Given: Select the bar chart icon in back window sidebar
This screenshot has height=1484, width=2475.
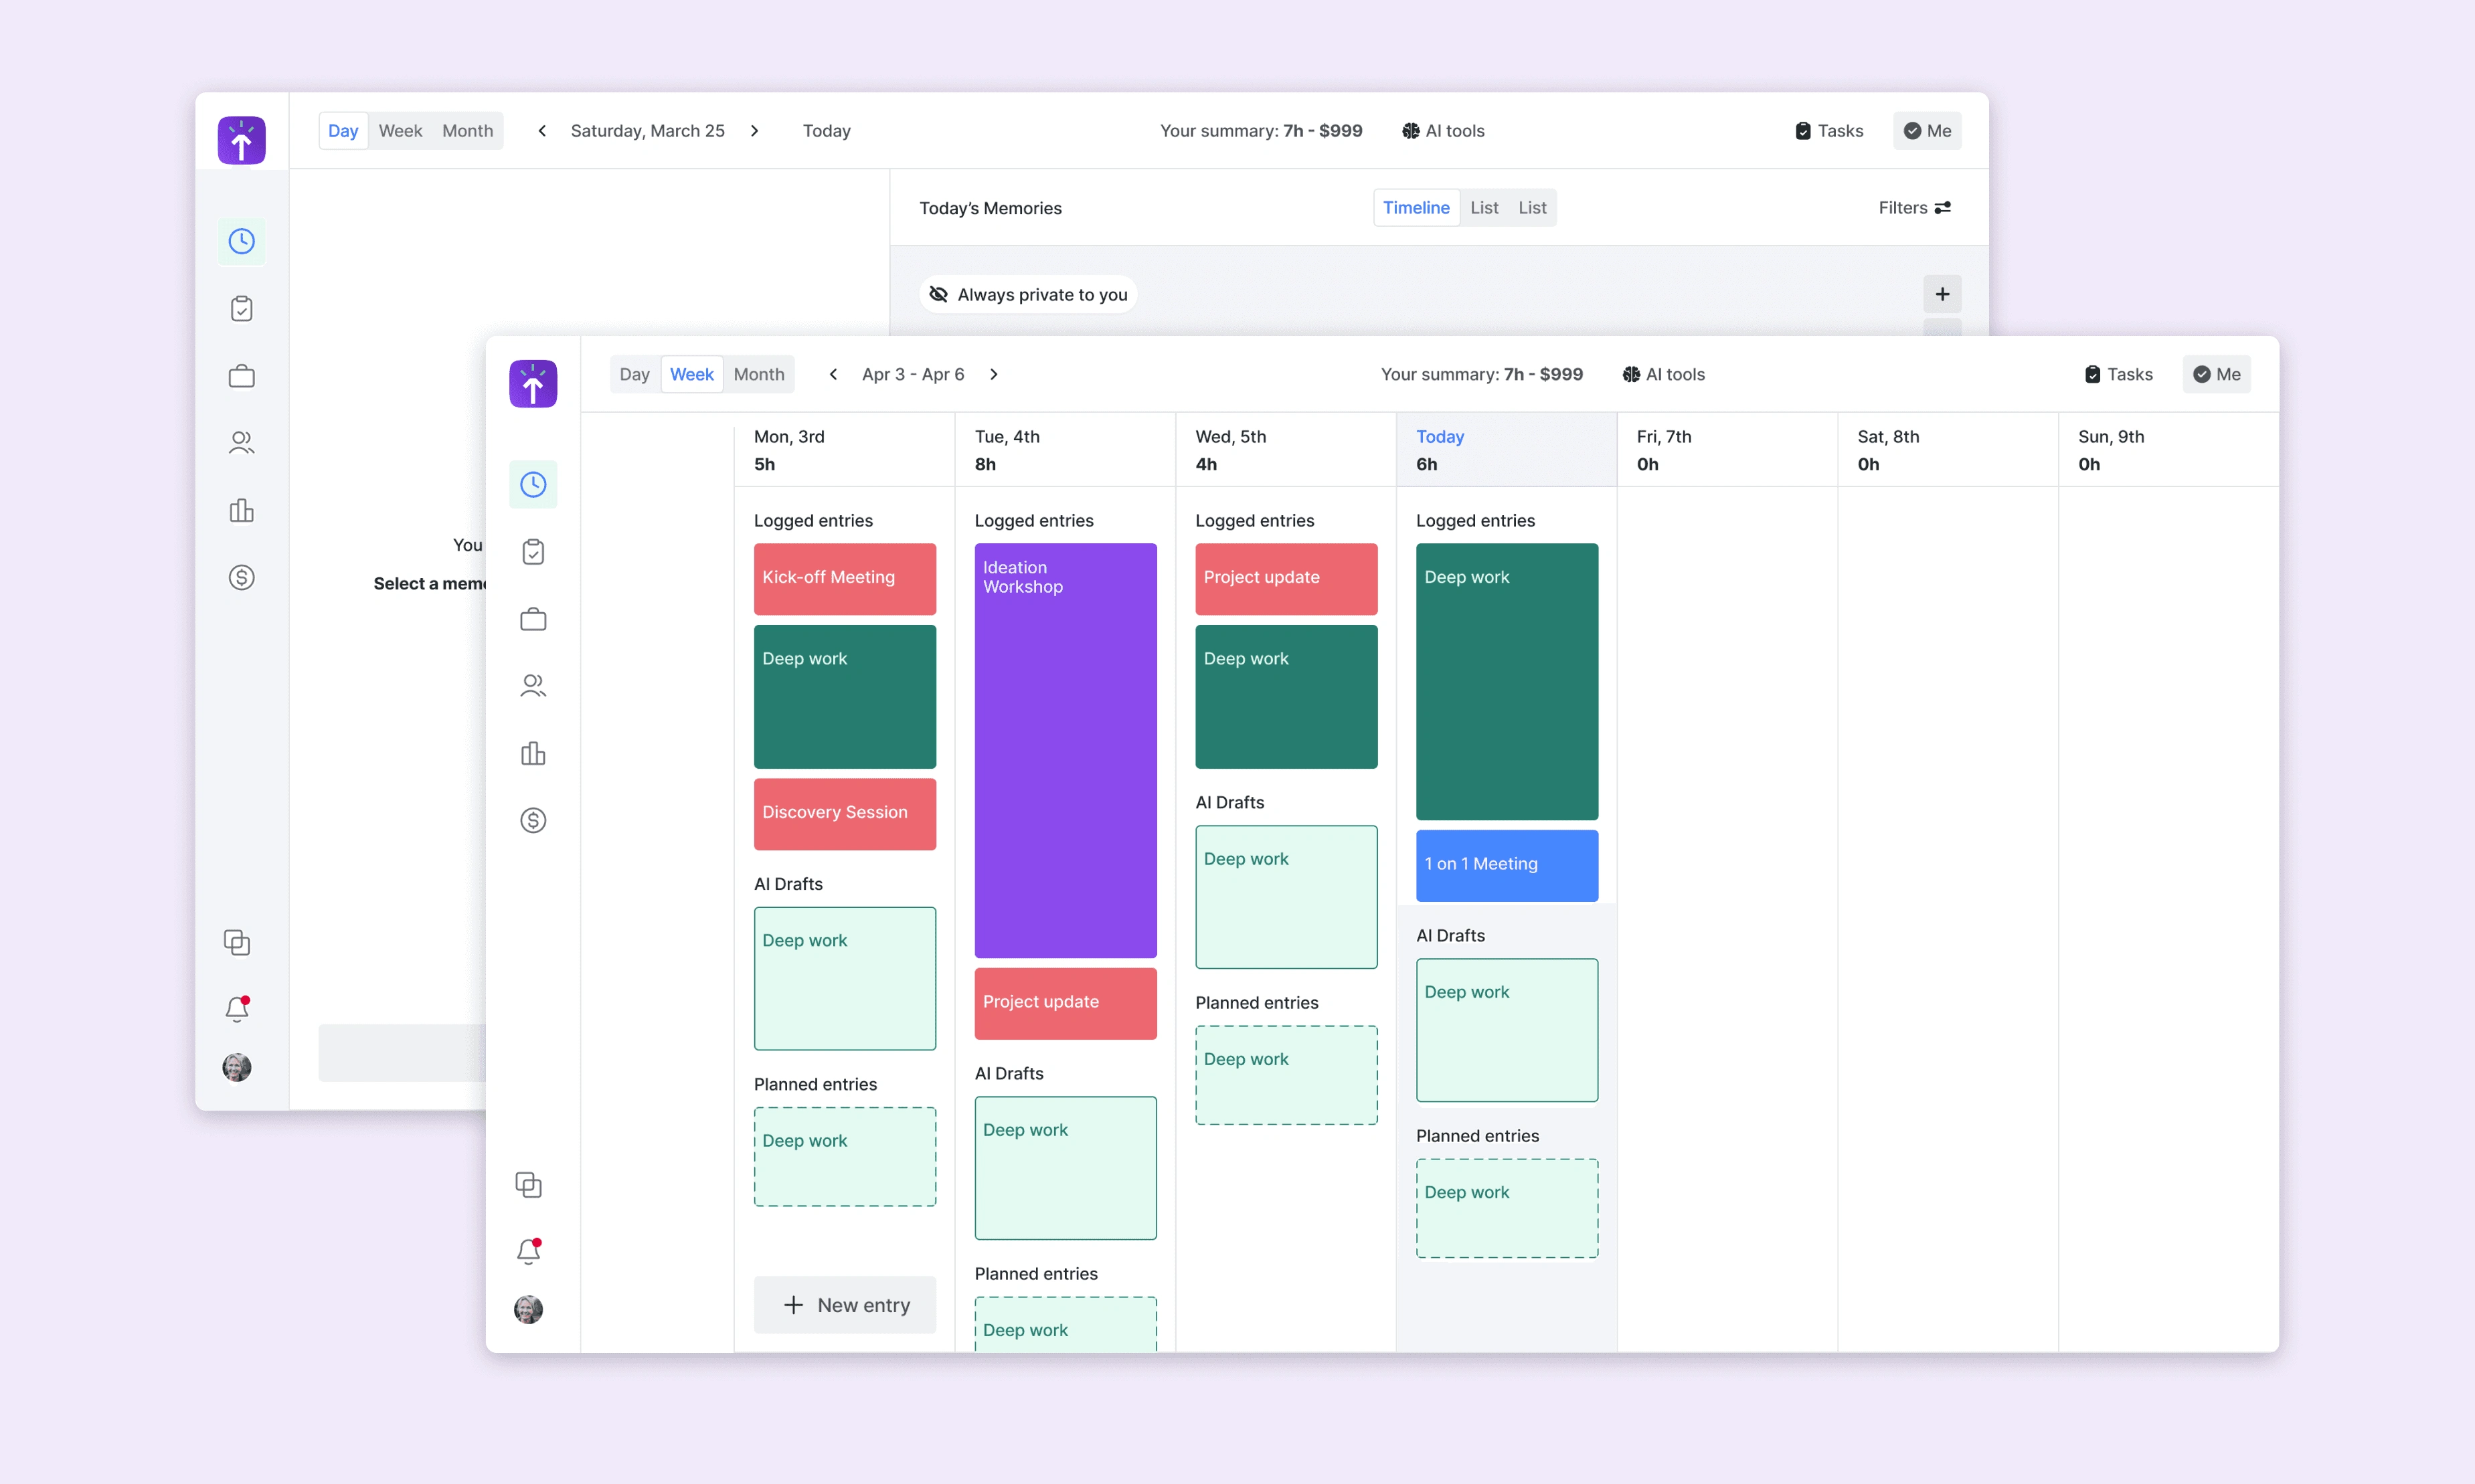Looking at the screenshot, I should pos(242,510).
